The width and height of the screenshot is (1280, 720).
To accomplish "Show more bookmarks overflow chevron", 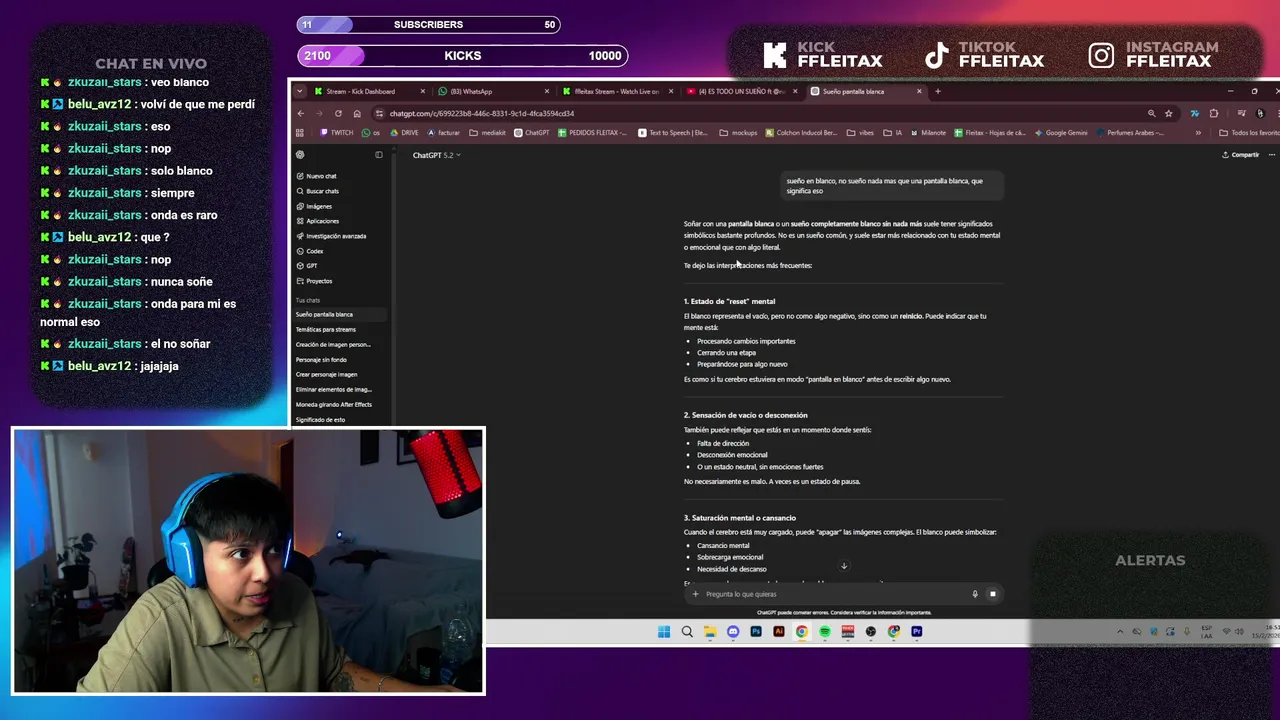I will (1198, 132).
